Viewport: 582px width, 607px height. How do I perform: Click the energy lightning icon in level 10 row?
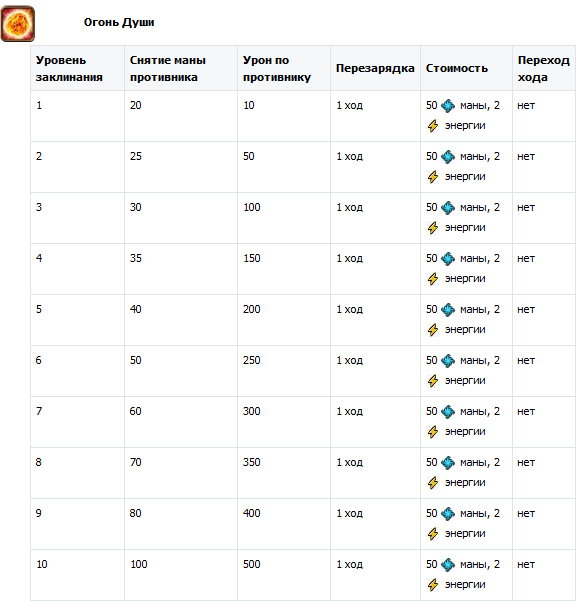tap(433, 585)
